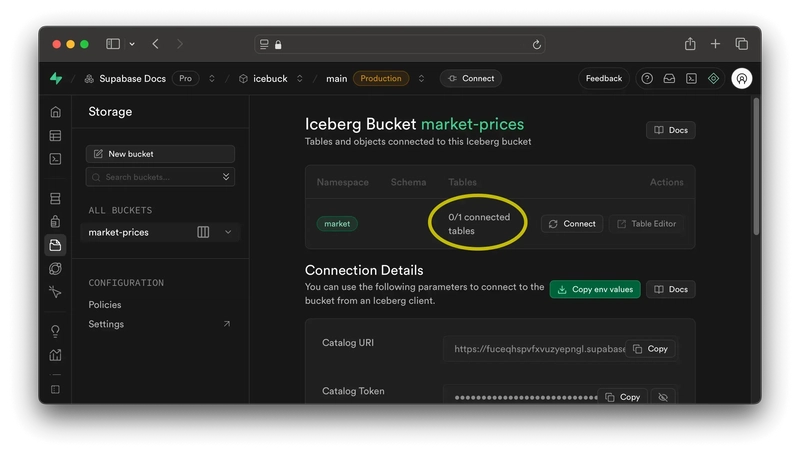Open the Authentication lock sidebar icon

tap(56, 221)
